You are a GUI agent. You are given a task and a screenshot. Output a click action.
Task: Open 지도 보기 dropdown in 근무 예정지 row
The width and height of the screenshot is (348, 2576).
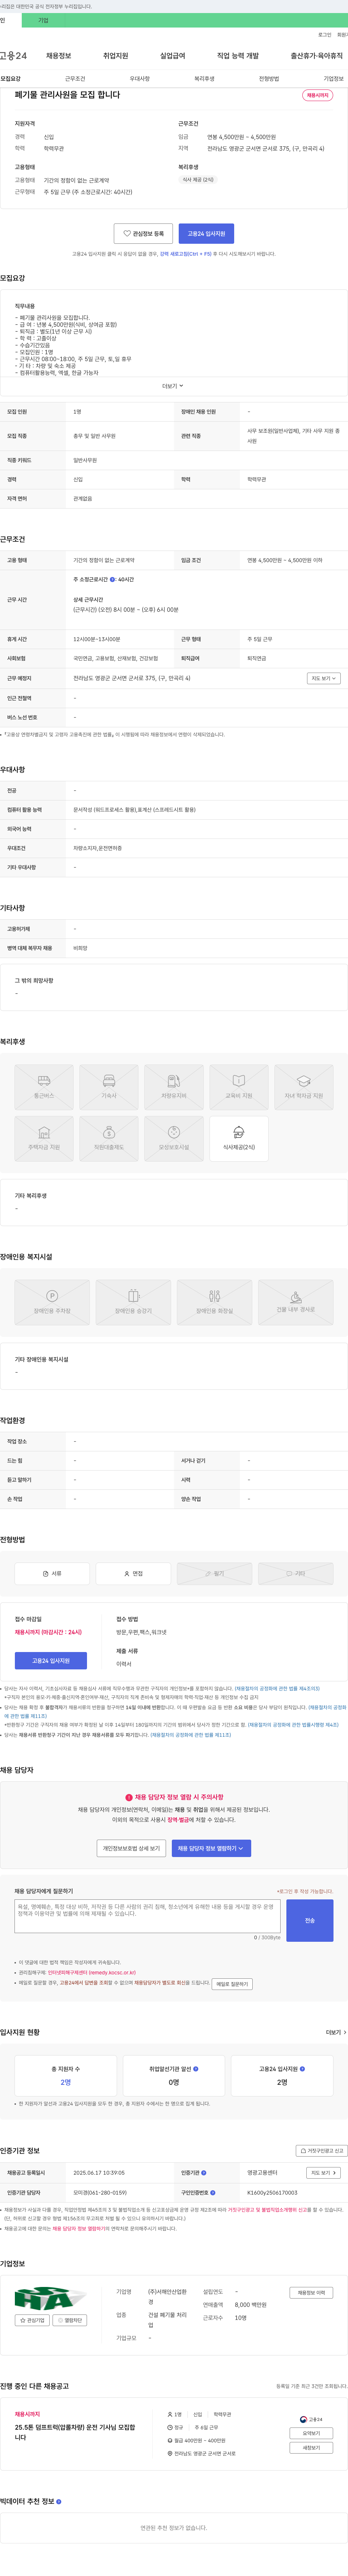point(323,678)
